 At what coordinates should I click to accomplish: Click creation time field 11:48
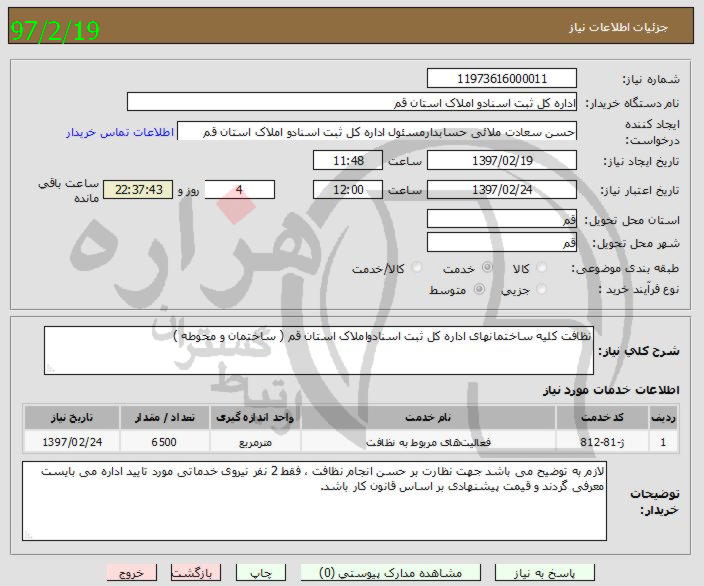[x=348, y=160]
